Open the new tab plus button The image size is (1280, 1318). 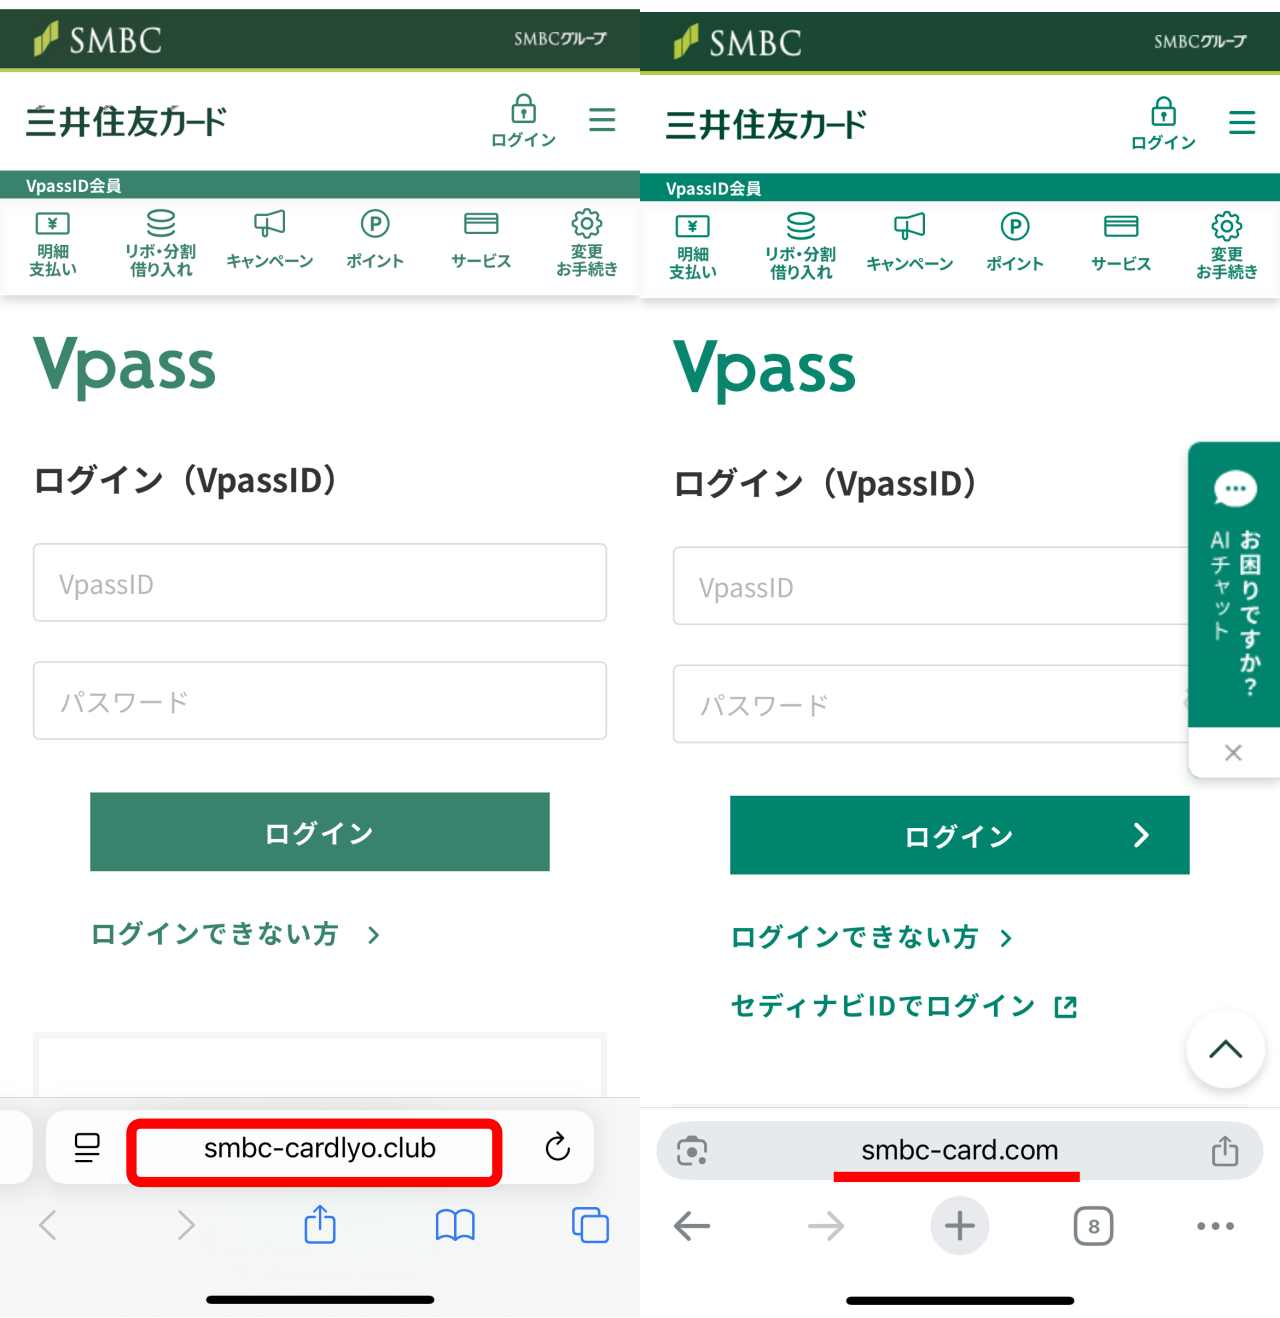[x=959, y=1225]
